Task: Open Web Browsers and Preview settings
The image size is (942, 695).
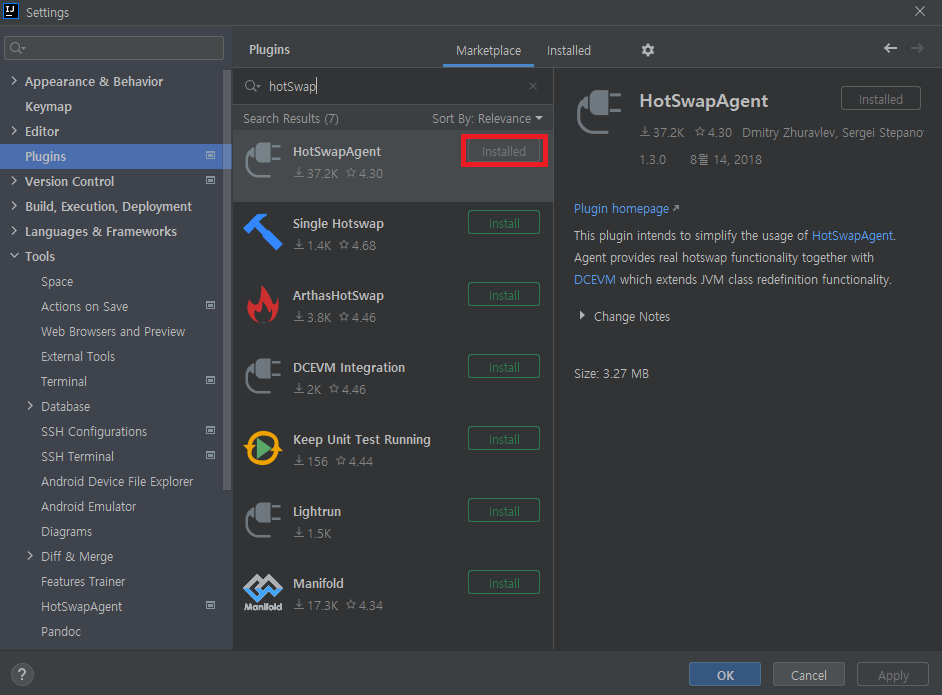Action: [113, 332]
